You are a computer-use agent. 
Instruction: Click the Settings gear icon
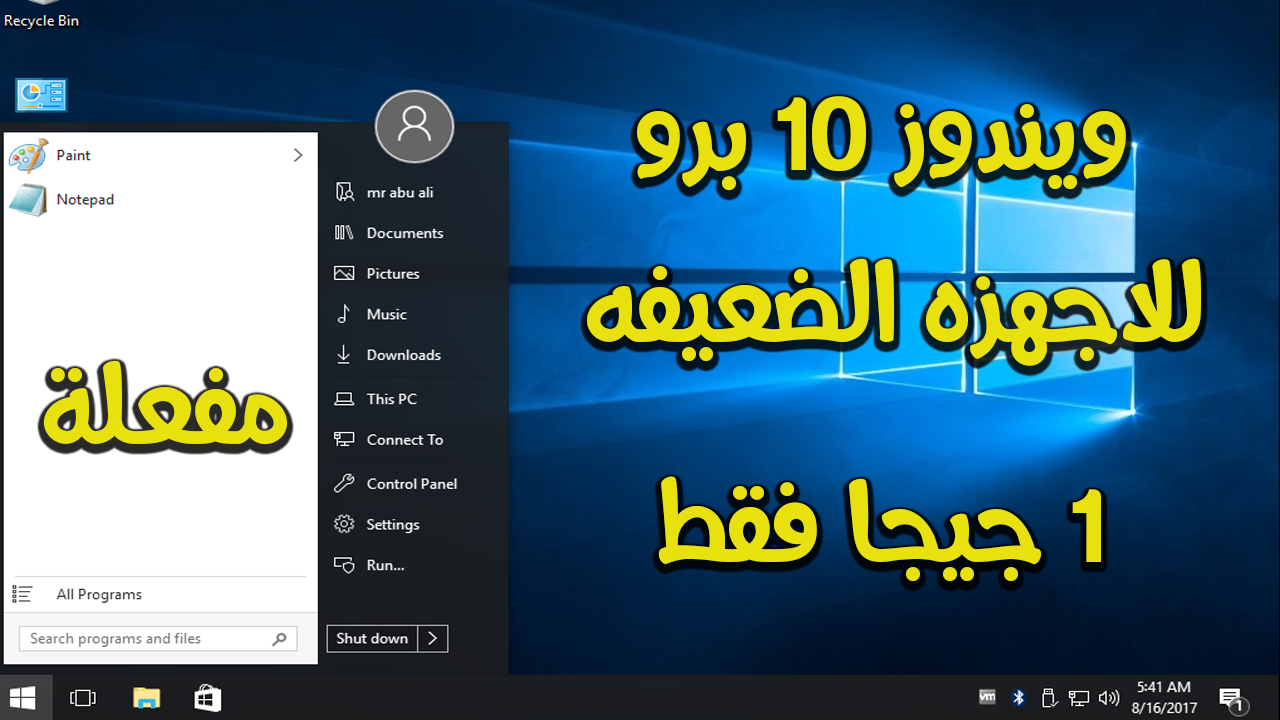pyautogui.click(x=344, y=525)
